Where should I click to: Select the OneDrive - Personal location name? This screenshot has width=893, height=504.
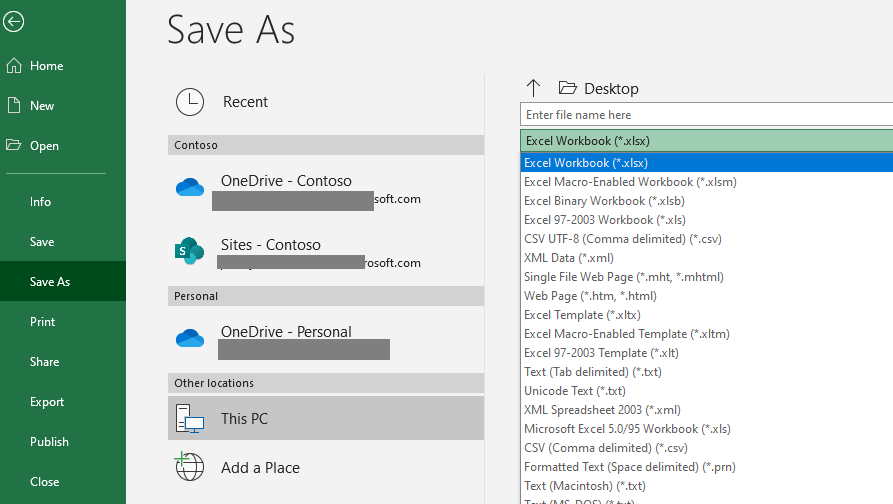(x=286, y=331)
